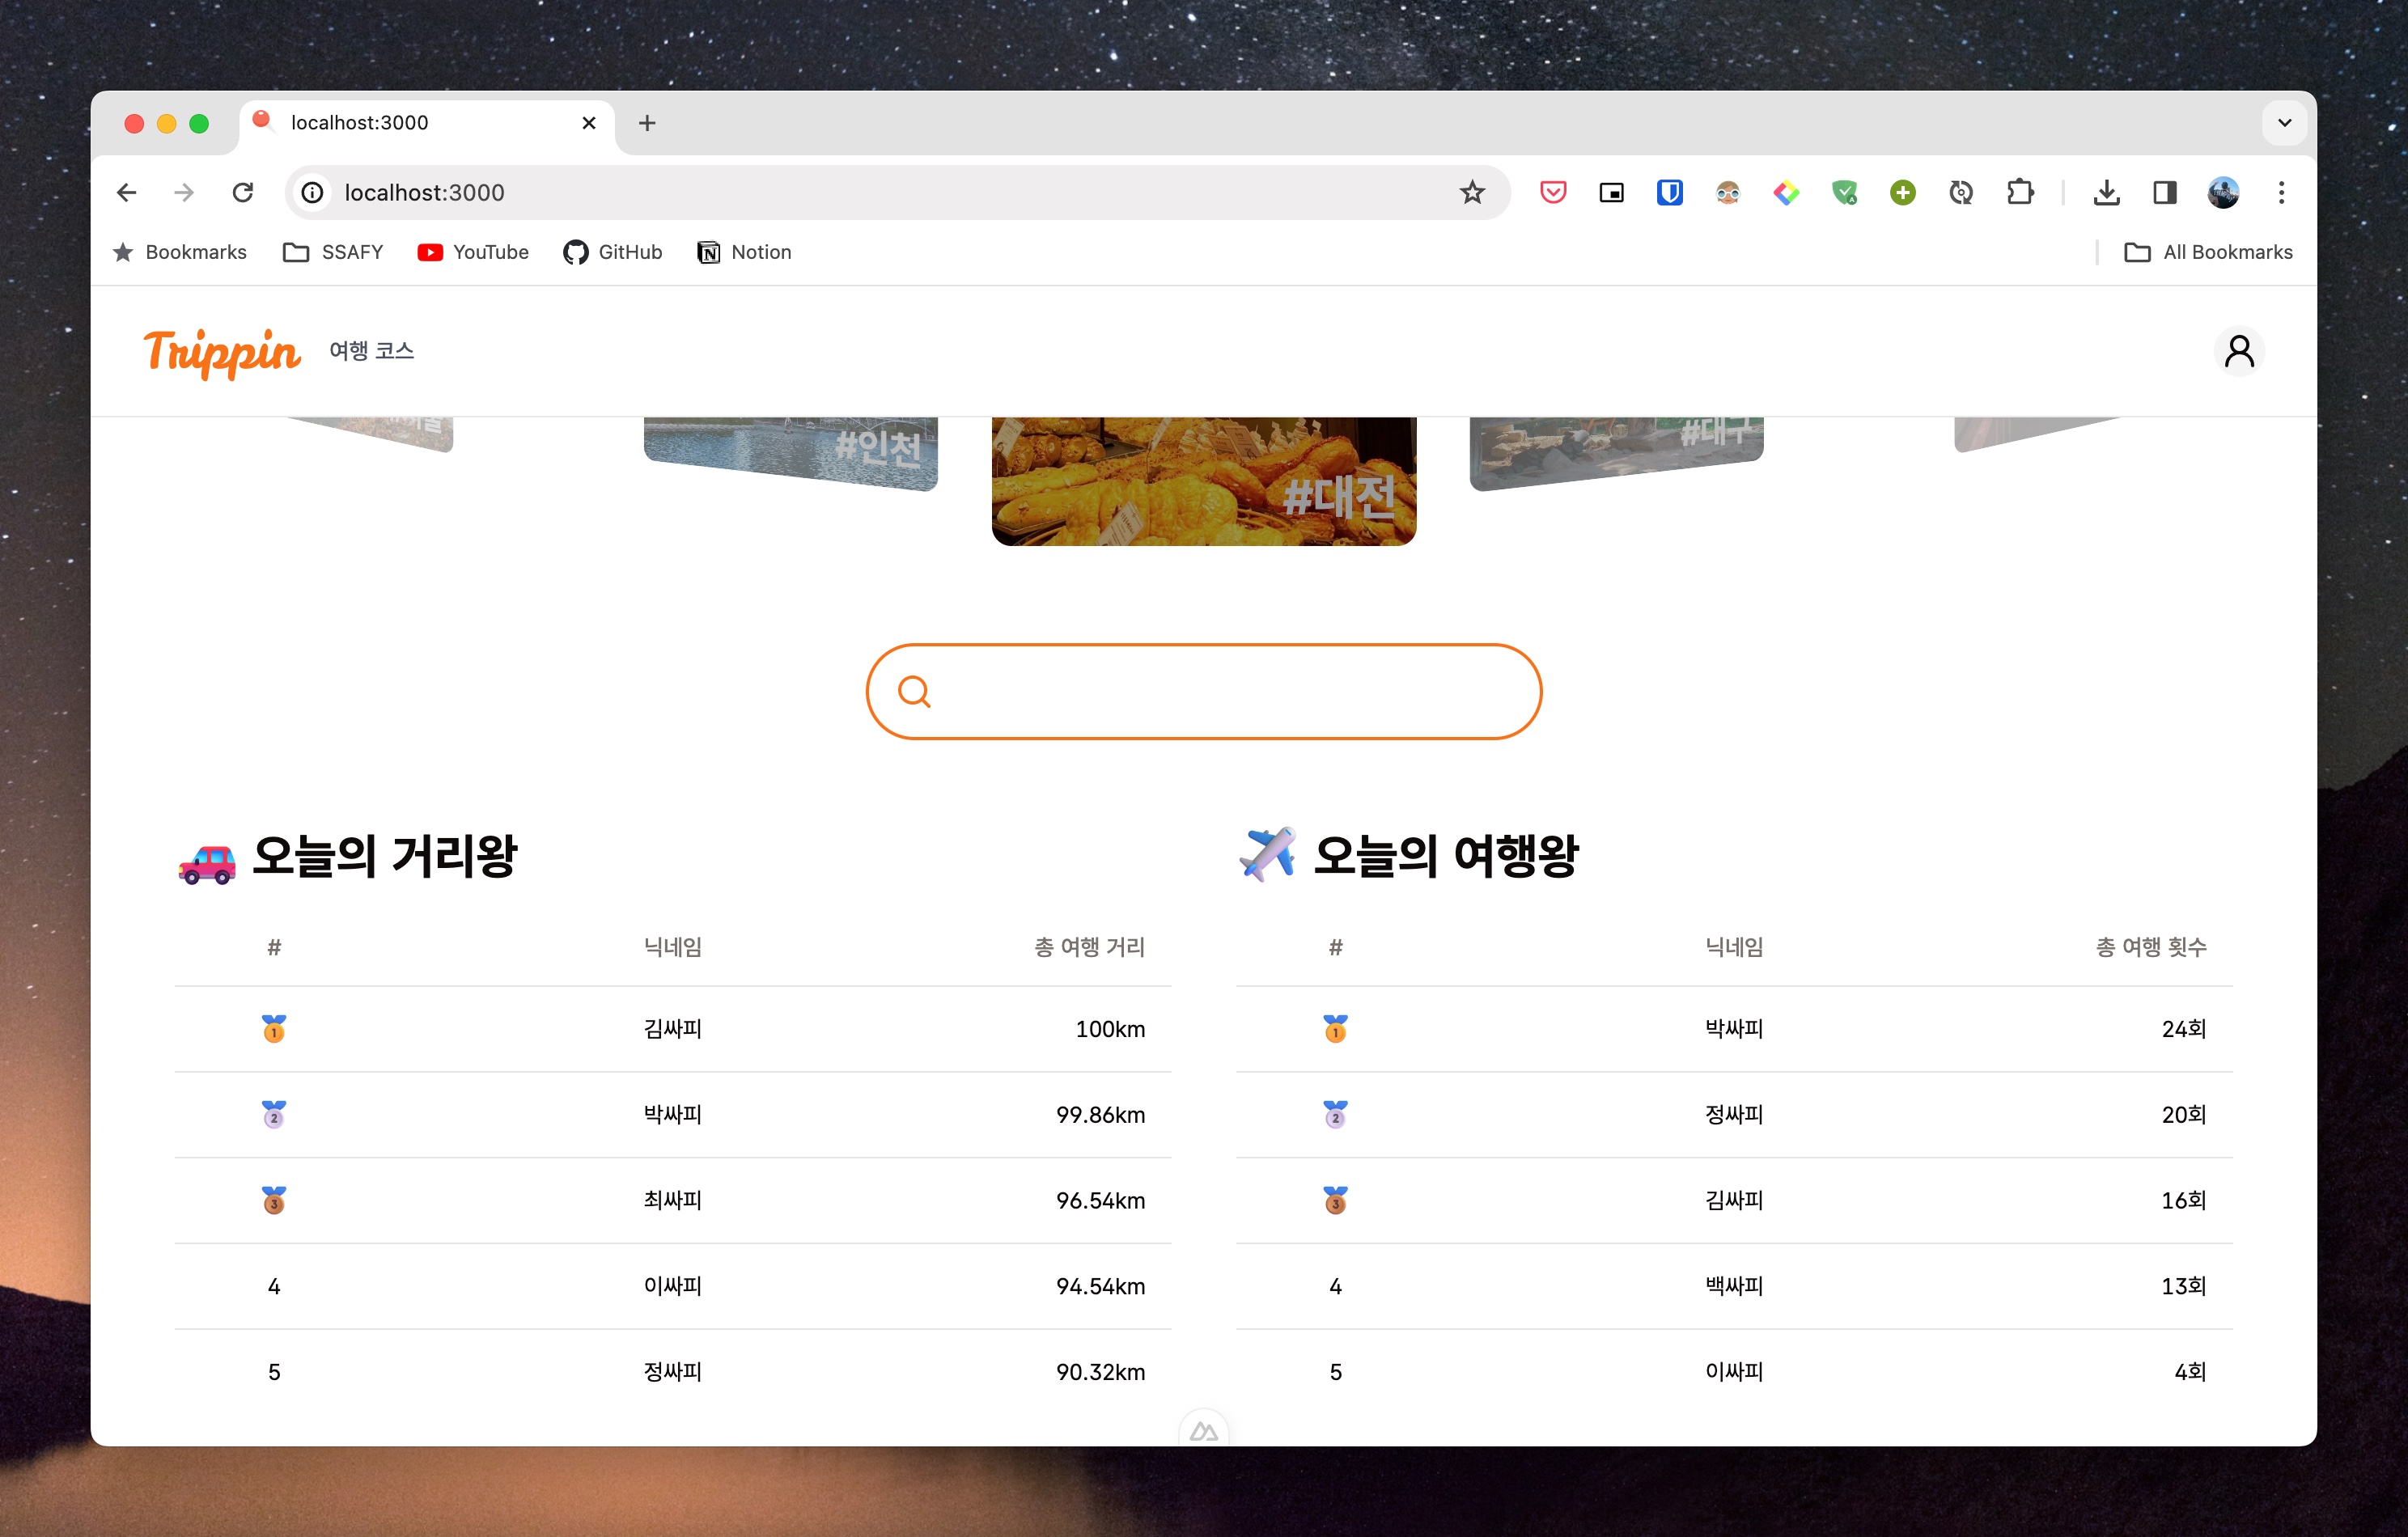This screenshot has height=1537, width=2408.
Task: Open the Nuxt DevTools icon at bottom
Action: pyautogui.click(x=1203, y=1431)
